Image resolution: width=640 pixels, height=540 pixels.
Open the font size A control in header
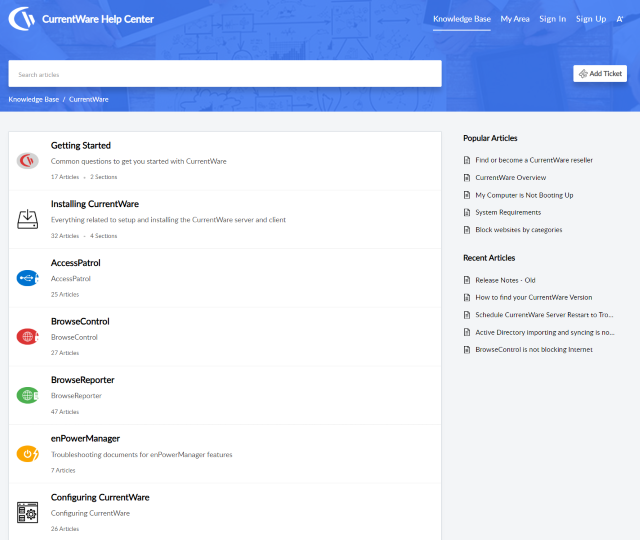click(x=620, y=19)
